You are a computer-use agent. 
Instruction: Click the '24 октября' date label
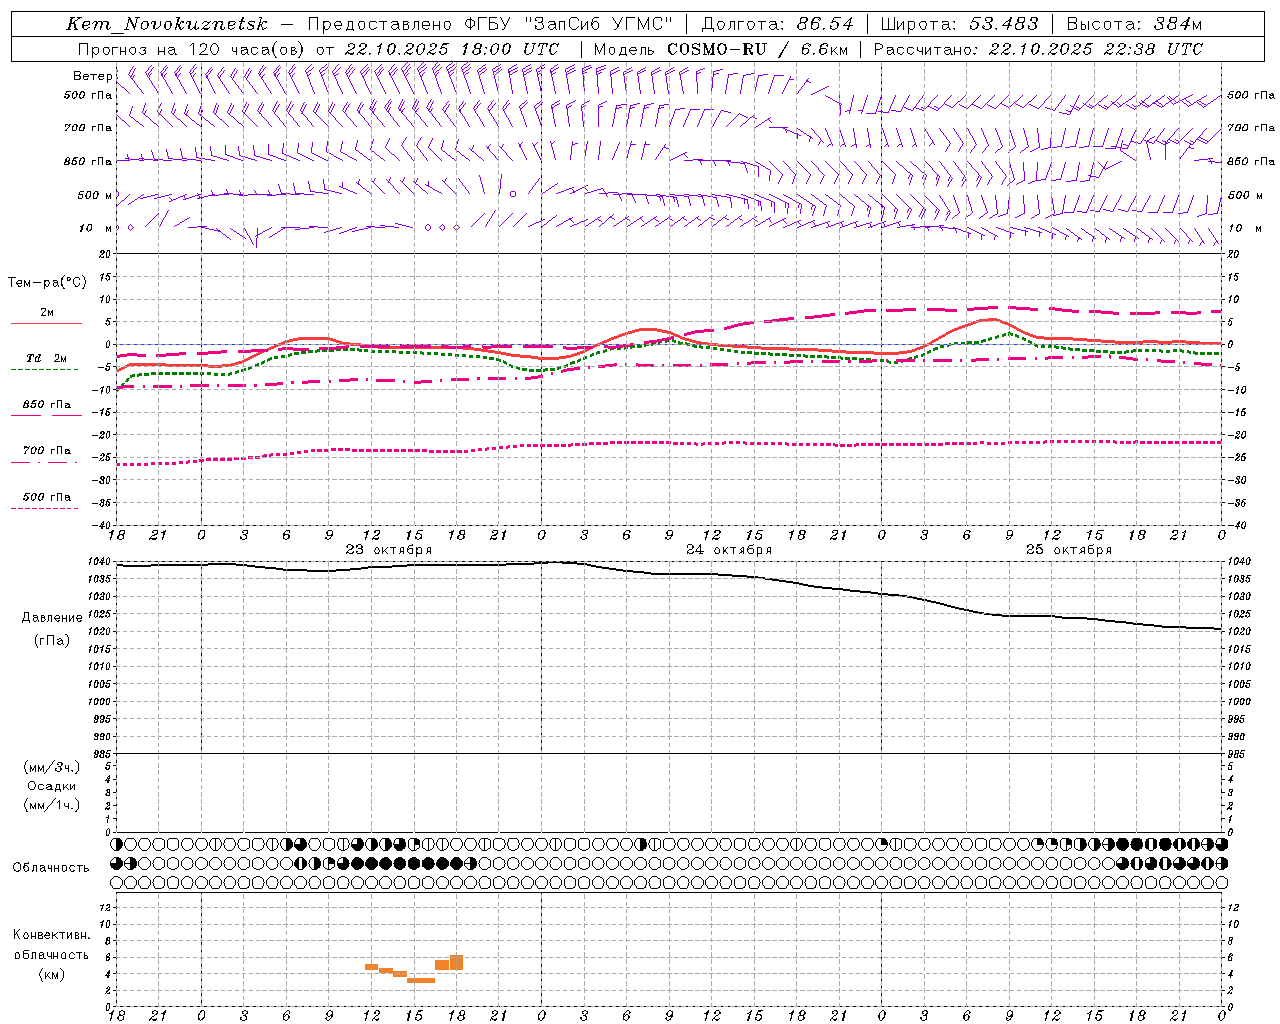[729, 550]
